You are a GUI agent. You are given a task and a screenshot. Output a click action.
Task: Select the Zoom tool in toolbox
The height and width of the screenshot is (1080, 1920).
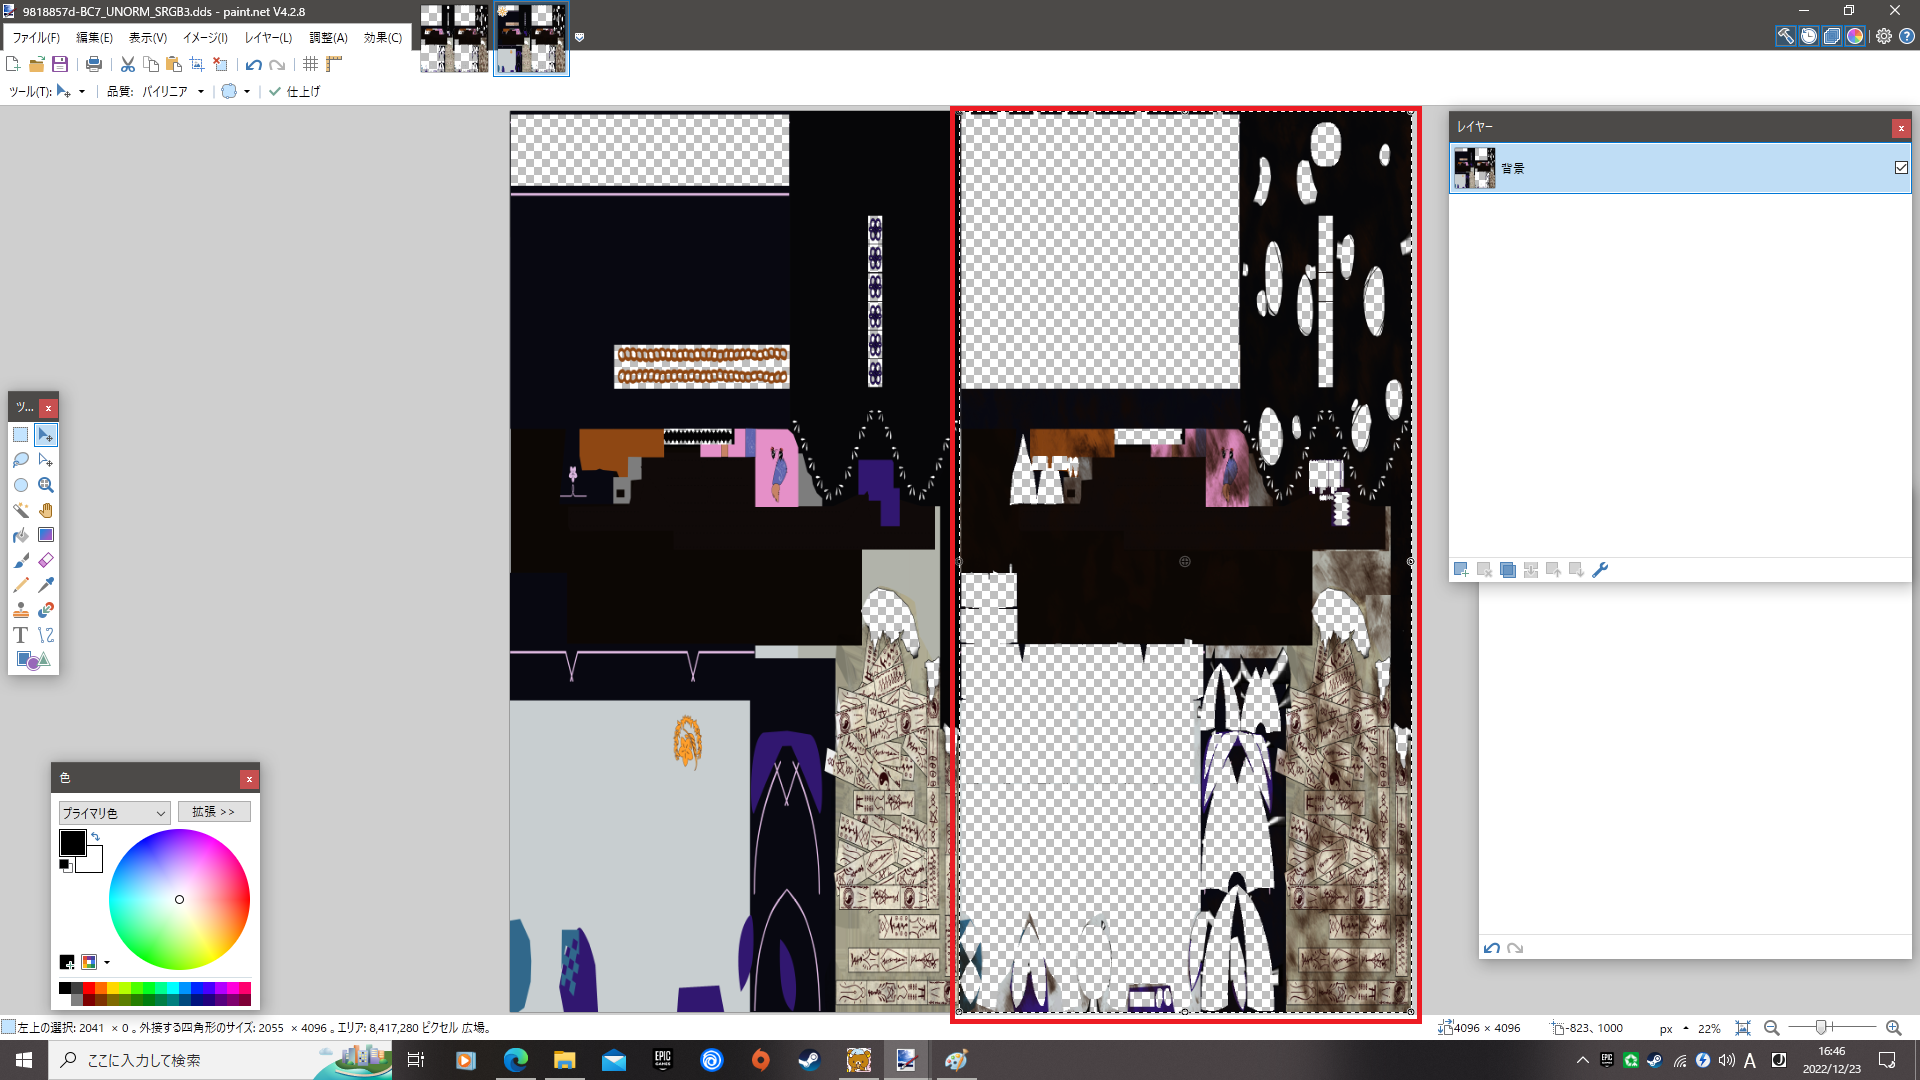point(45,485)
